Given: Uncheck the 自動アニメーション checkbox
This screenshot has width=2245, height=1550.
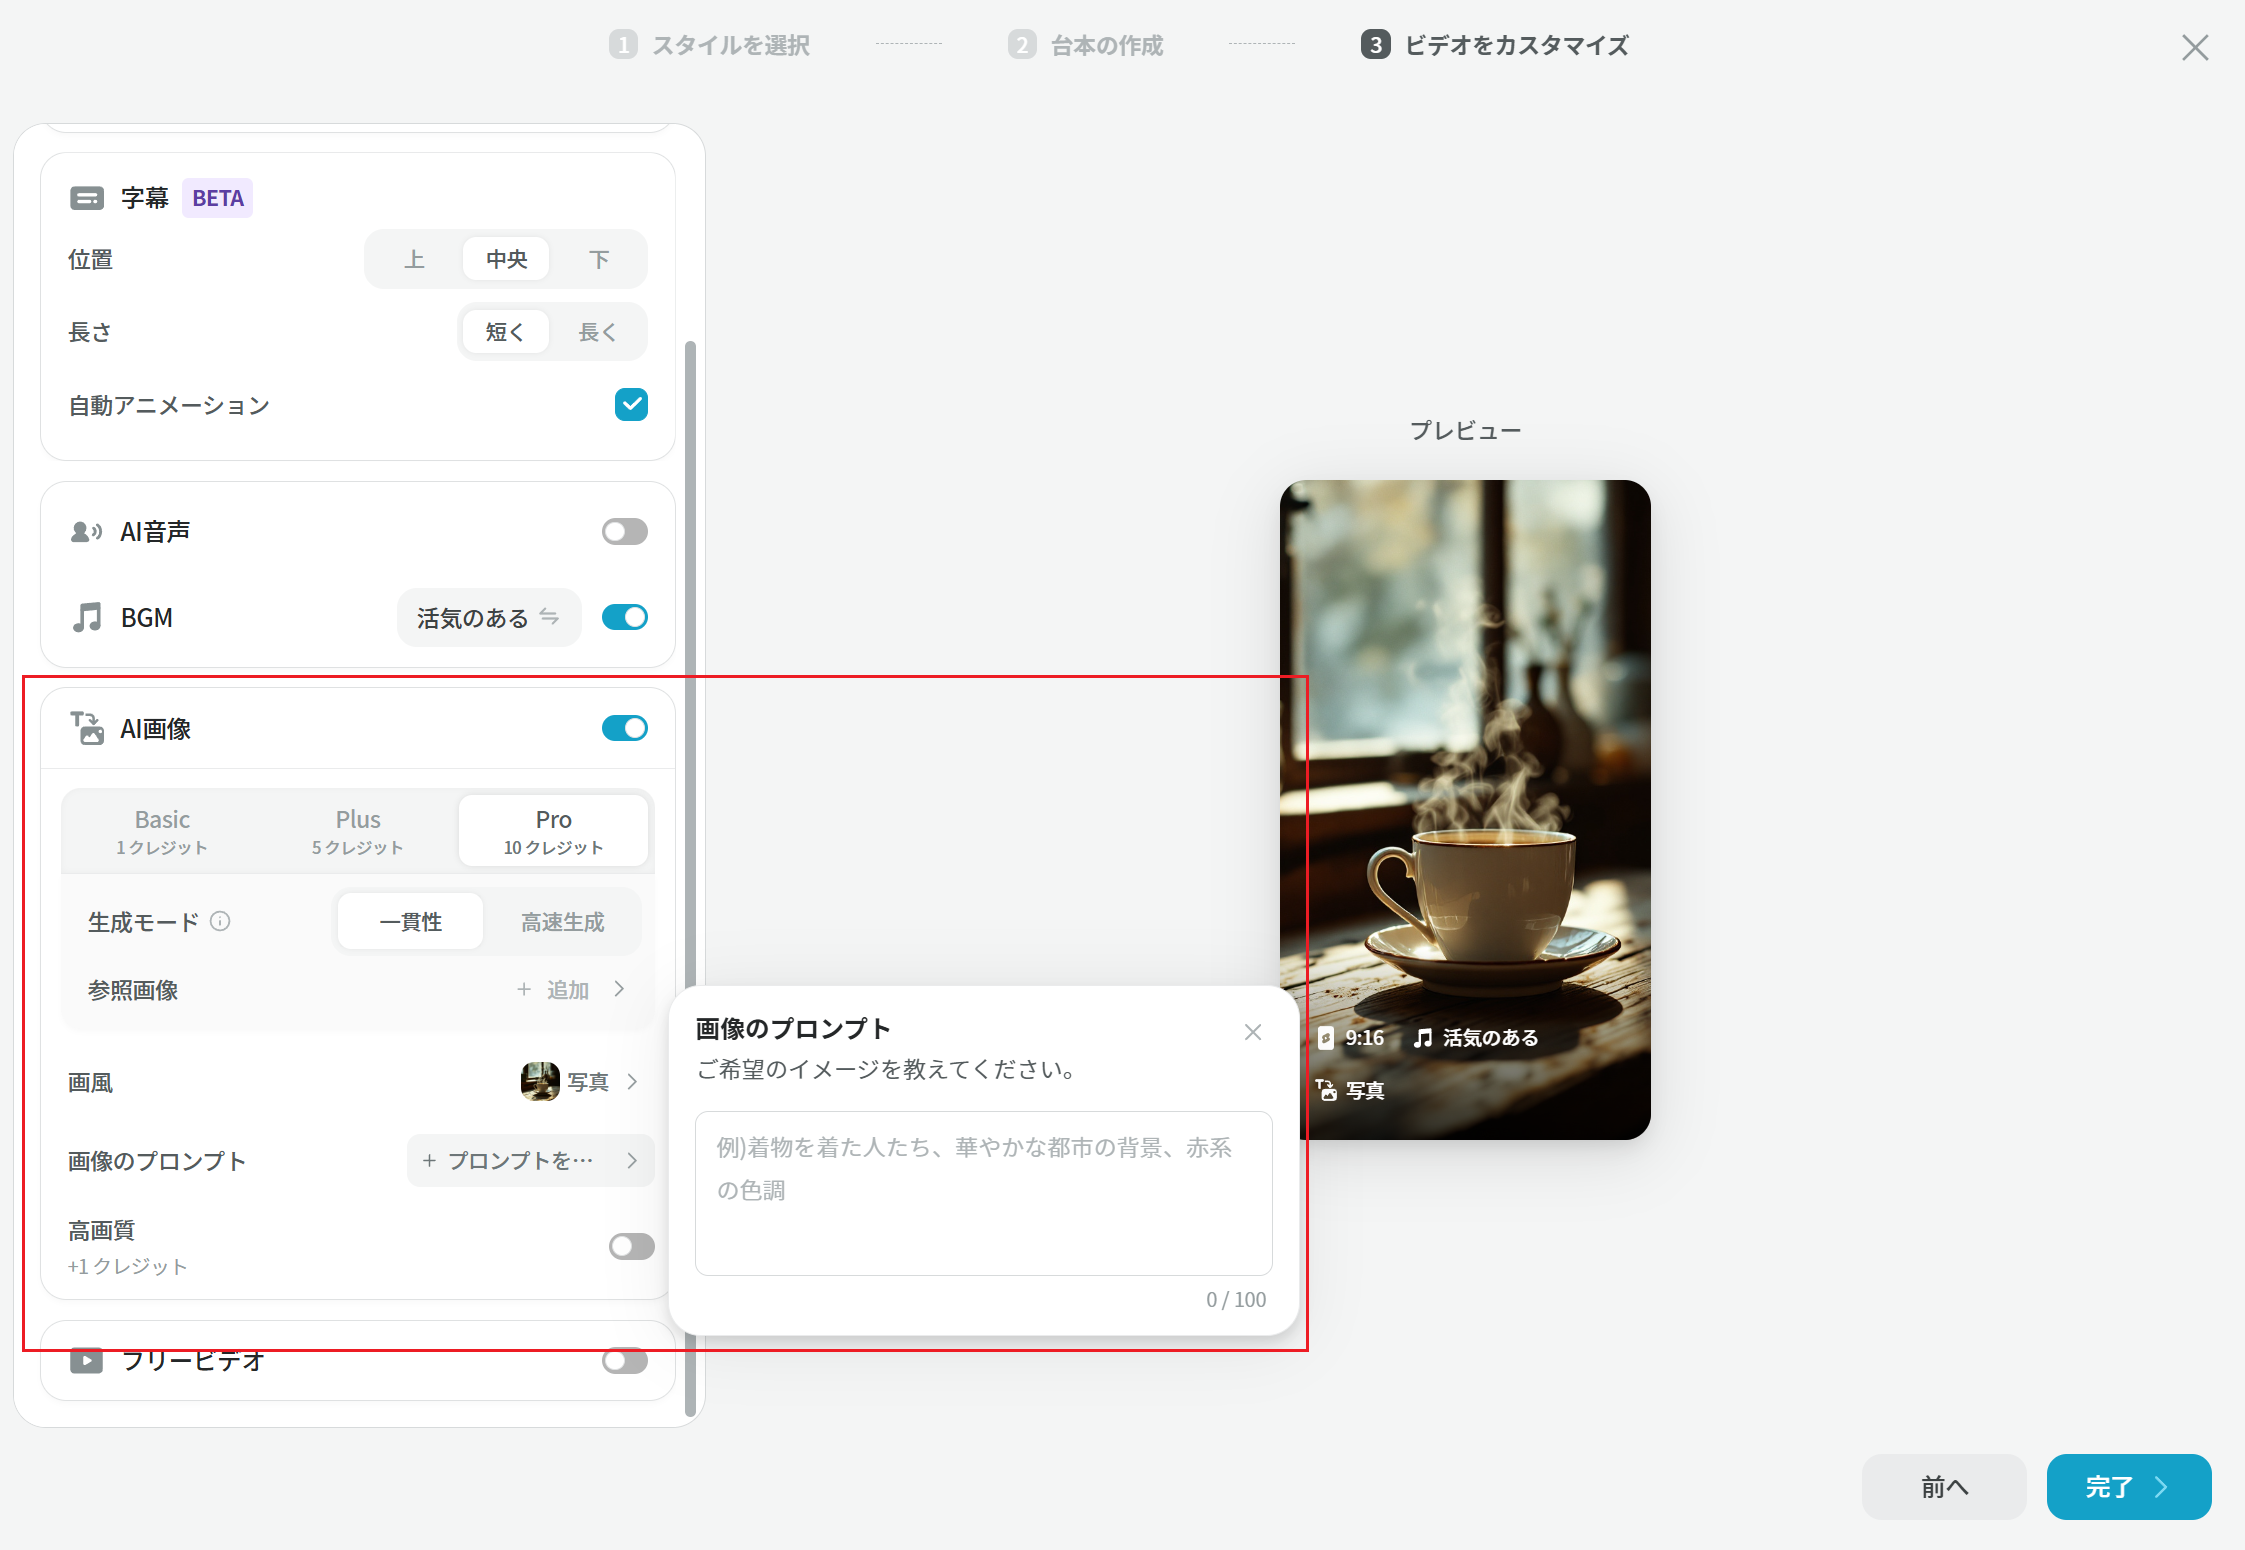Looking at the screenshot, I should (631, 405).
